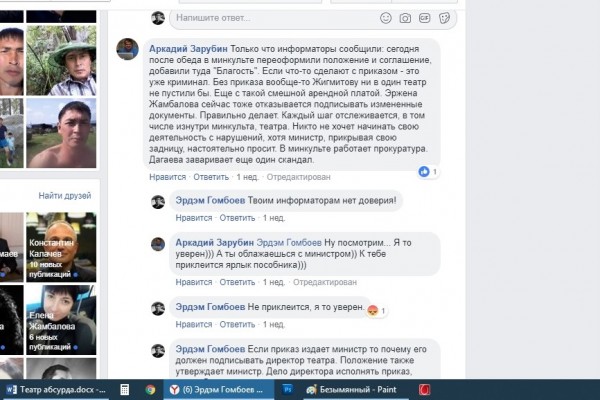Switch to Безымянный - Paint window

tap(351, 390)
